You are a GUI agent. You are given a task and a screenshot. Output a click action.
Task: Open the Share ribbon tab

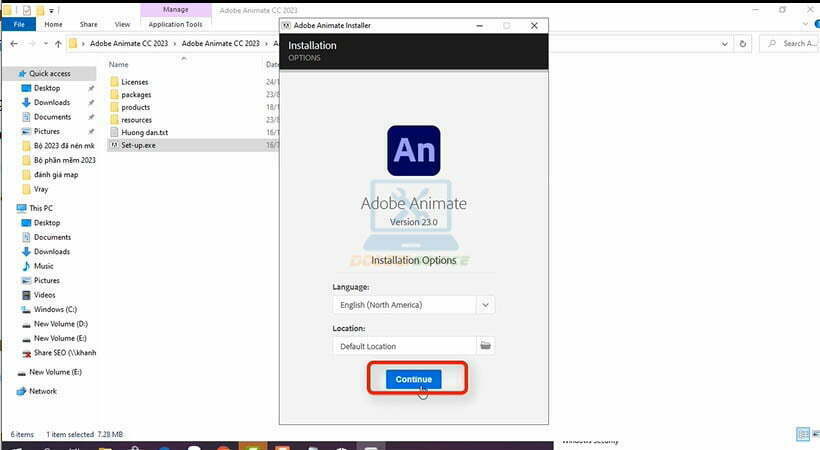click(88, 24)
